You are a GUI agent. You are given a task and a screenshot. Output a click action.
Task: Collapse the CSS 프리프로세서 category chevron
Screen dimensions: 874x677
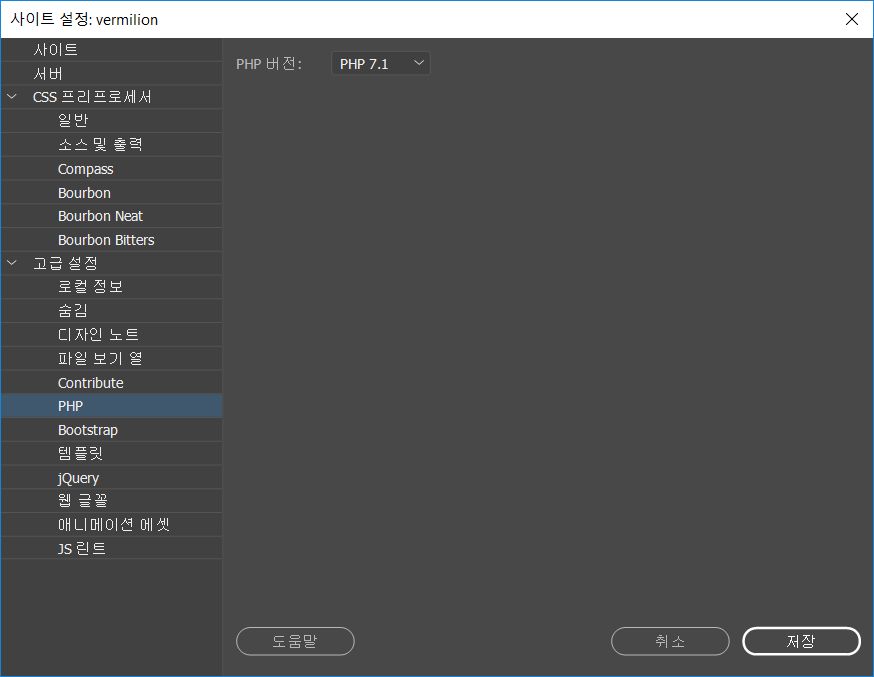pos(11,96)
